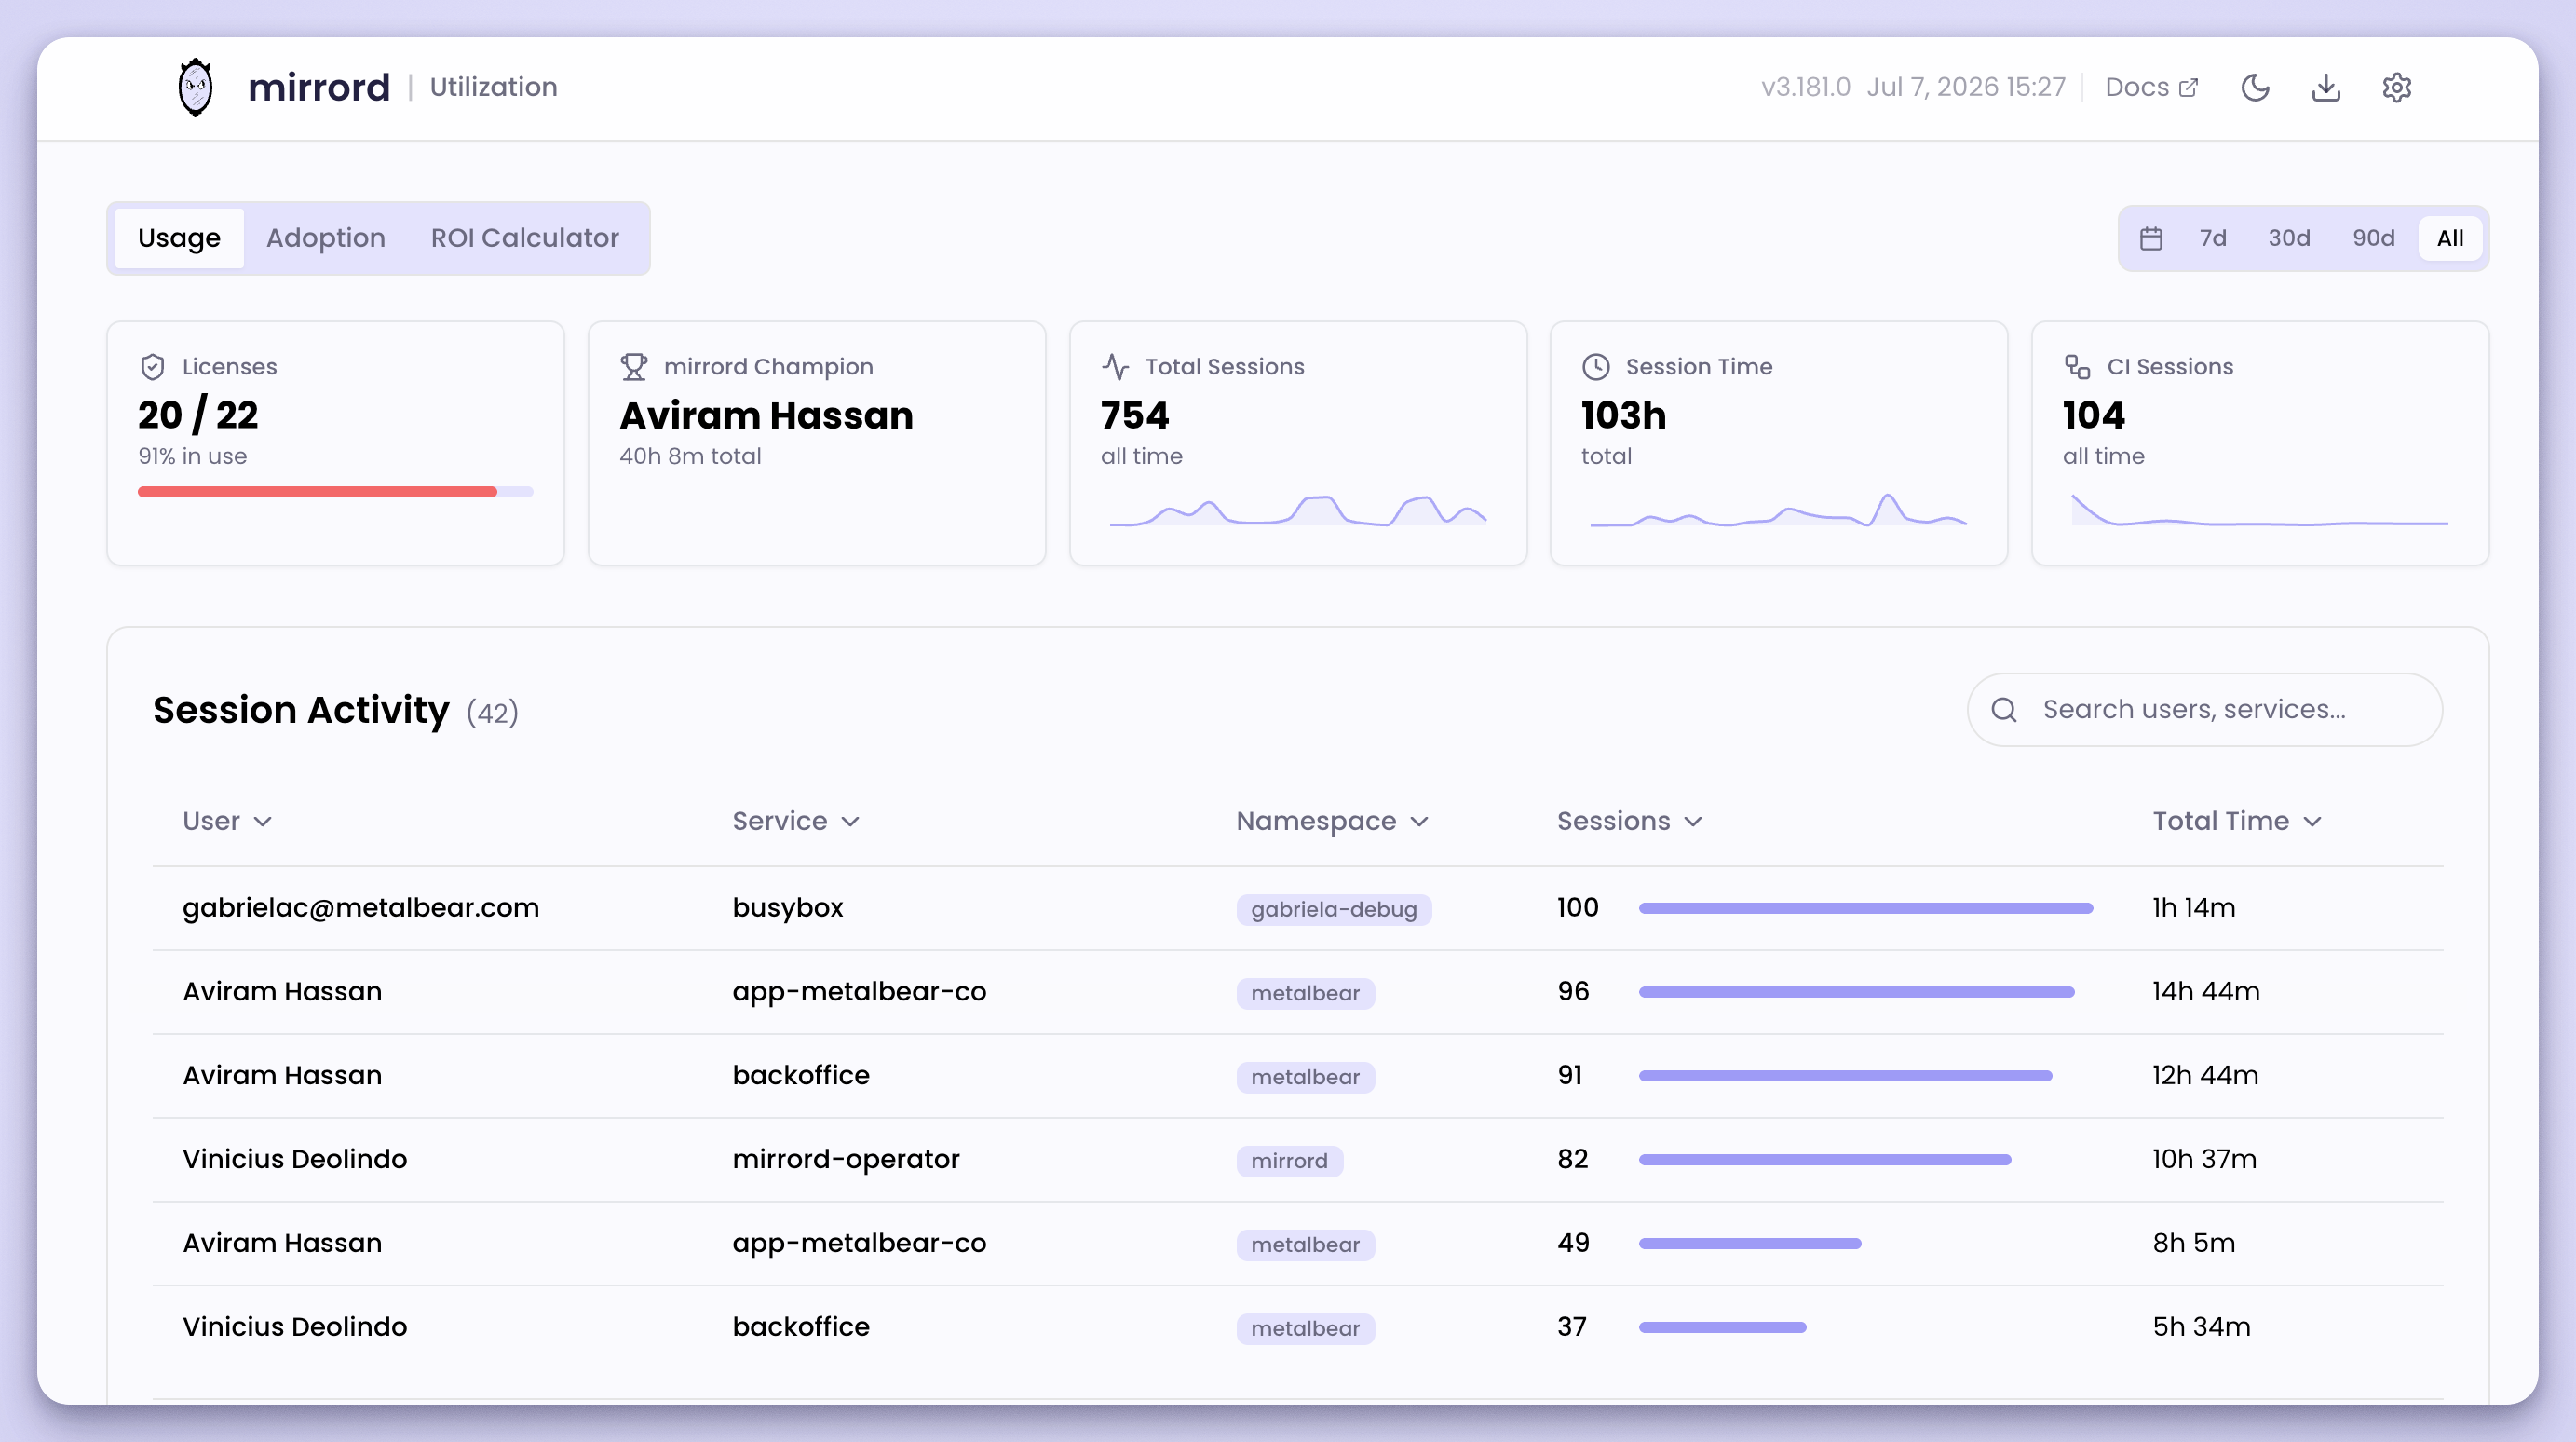
Task: Click the Licenses shield icon
Action: [x=152, y=367]
